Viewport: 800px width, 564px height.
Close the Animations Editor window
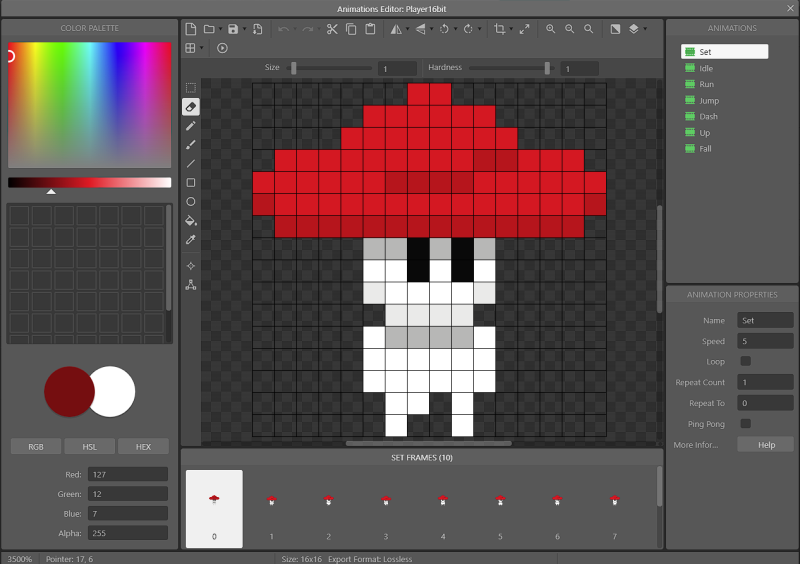790,8
